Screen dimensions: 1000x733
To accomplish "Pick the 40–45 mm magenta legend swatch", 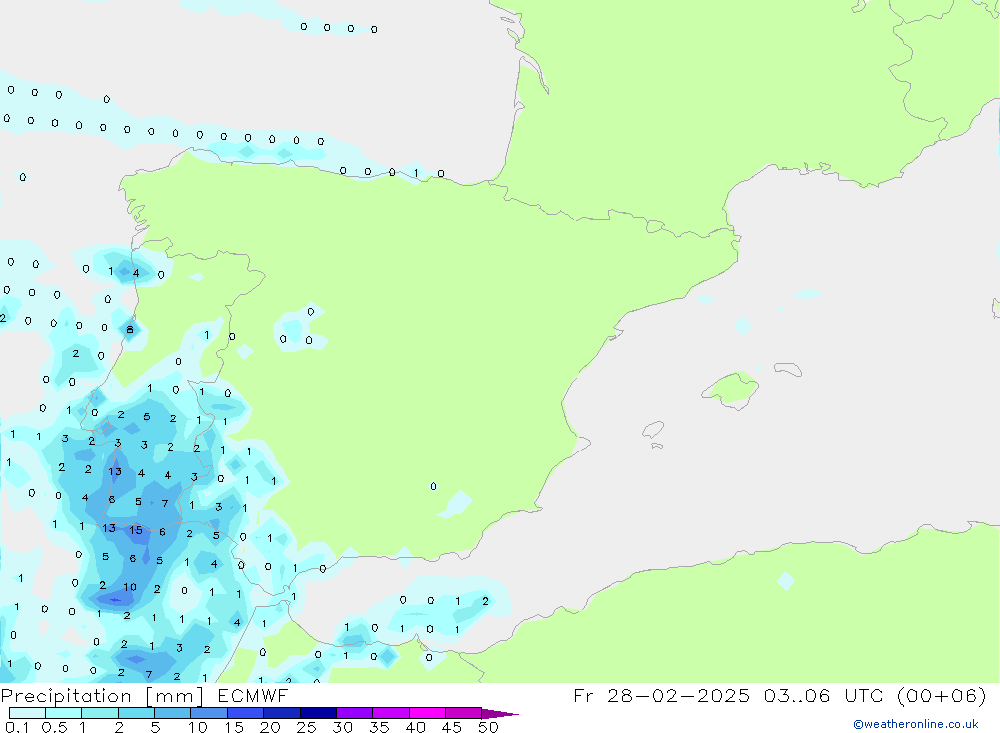I will pyautogui.click(x=427, y=713).
